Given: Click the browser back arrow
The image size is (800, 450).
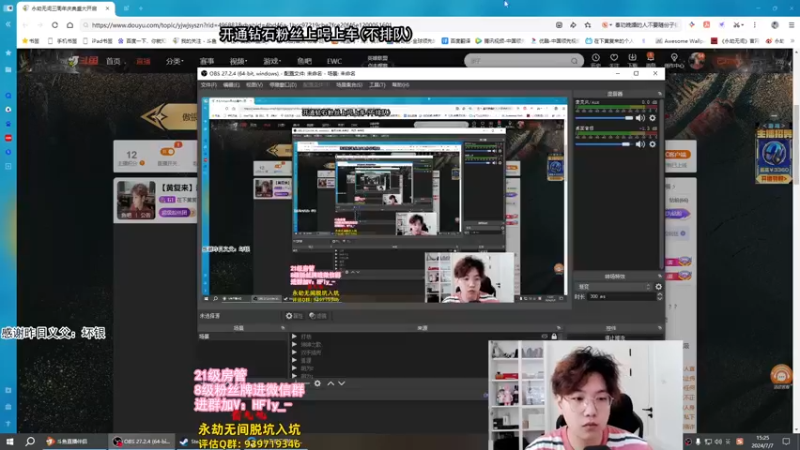Looking at the screenshot, I should [x=25, y=25].
